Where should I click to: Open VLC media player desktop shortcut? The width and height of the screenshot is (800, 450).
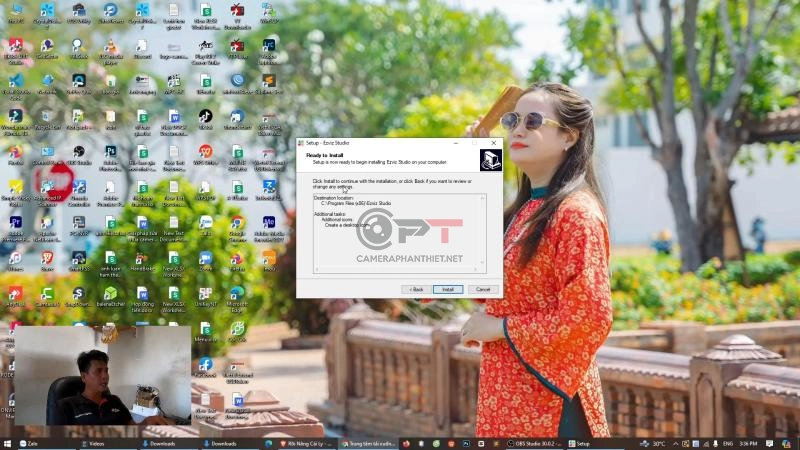[x=111, y=50]
